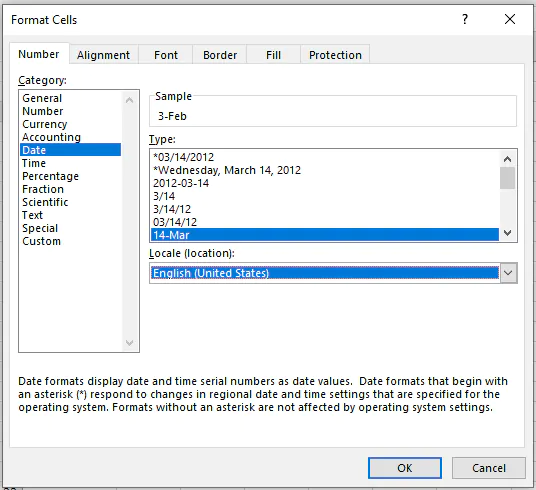Choose the 03/14/12 date type
This screenshot has height=490, width=536.
325,222
